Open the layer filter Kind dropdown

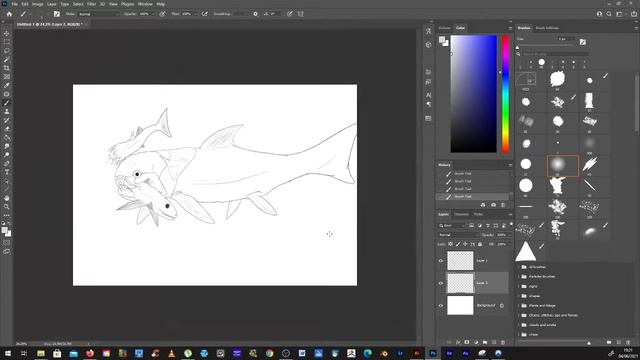point(452,226)
